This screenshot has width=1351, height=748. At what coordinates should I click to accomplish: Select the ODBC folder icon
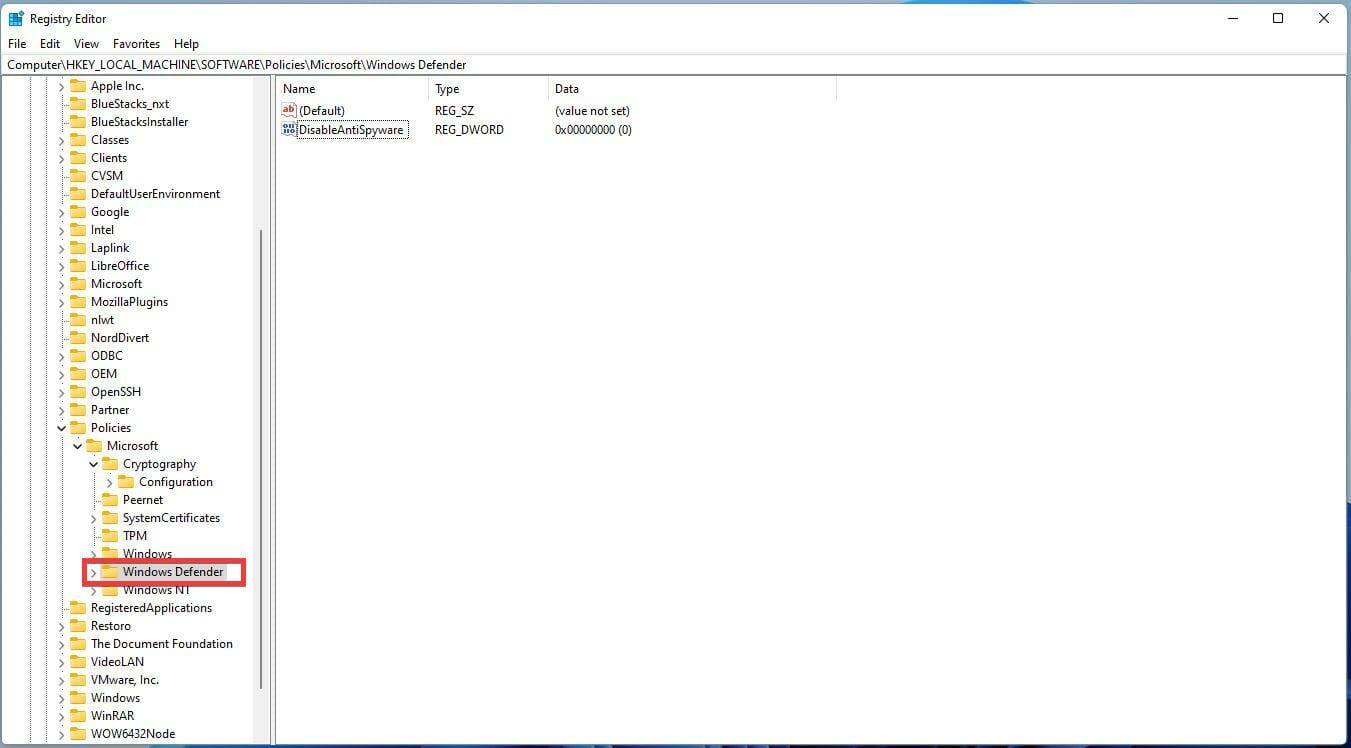point(77,356)
